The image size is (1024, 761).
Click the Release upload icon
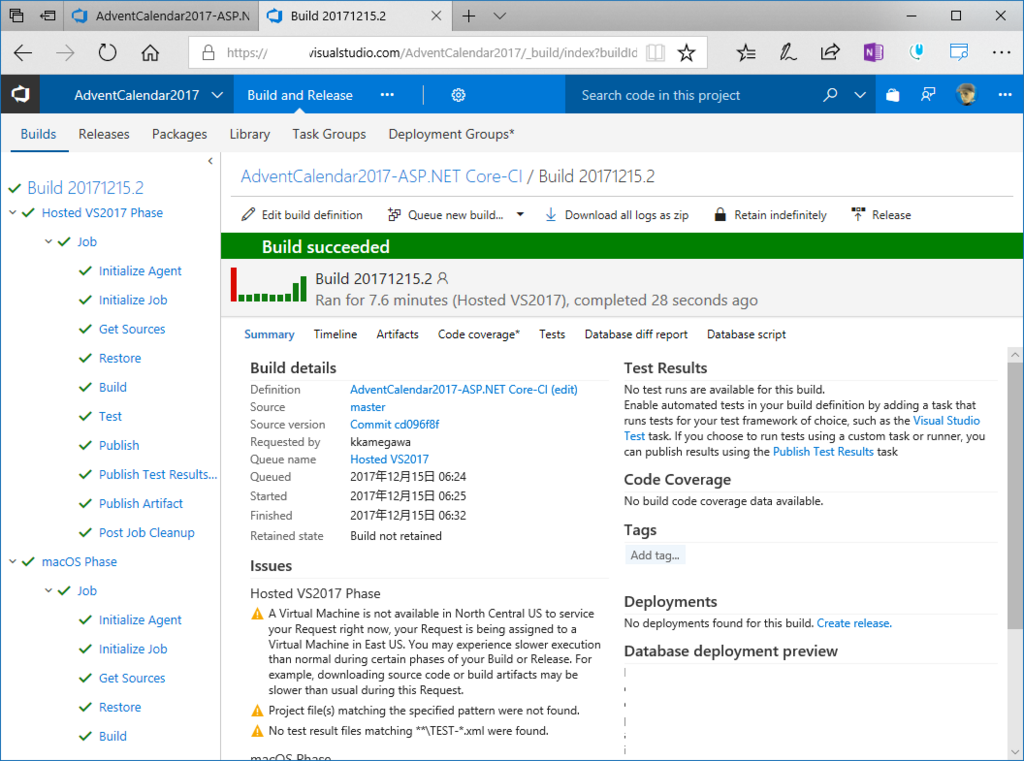pos(857,214)
